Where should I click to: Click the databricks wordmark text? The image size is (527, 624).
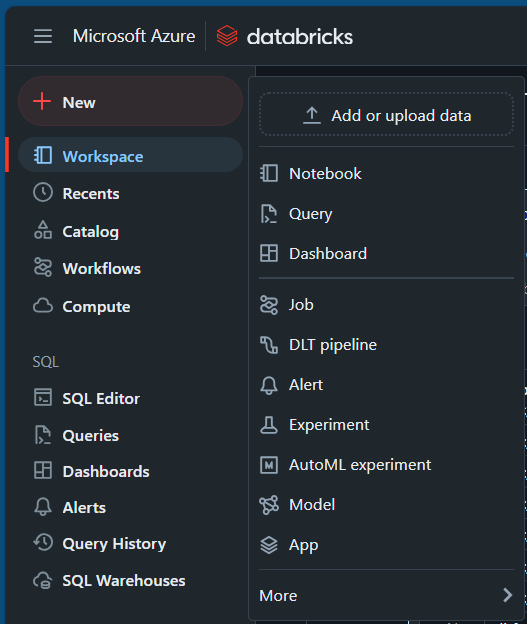pyautogui.click(x=300, y=37)
